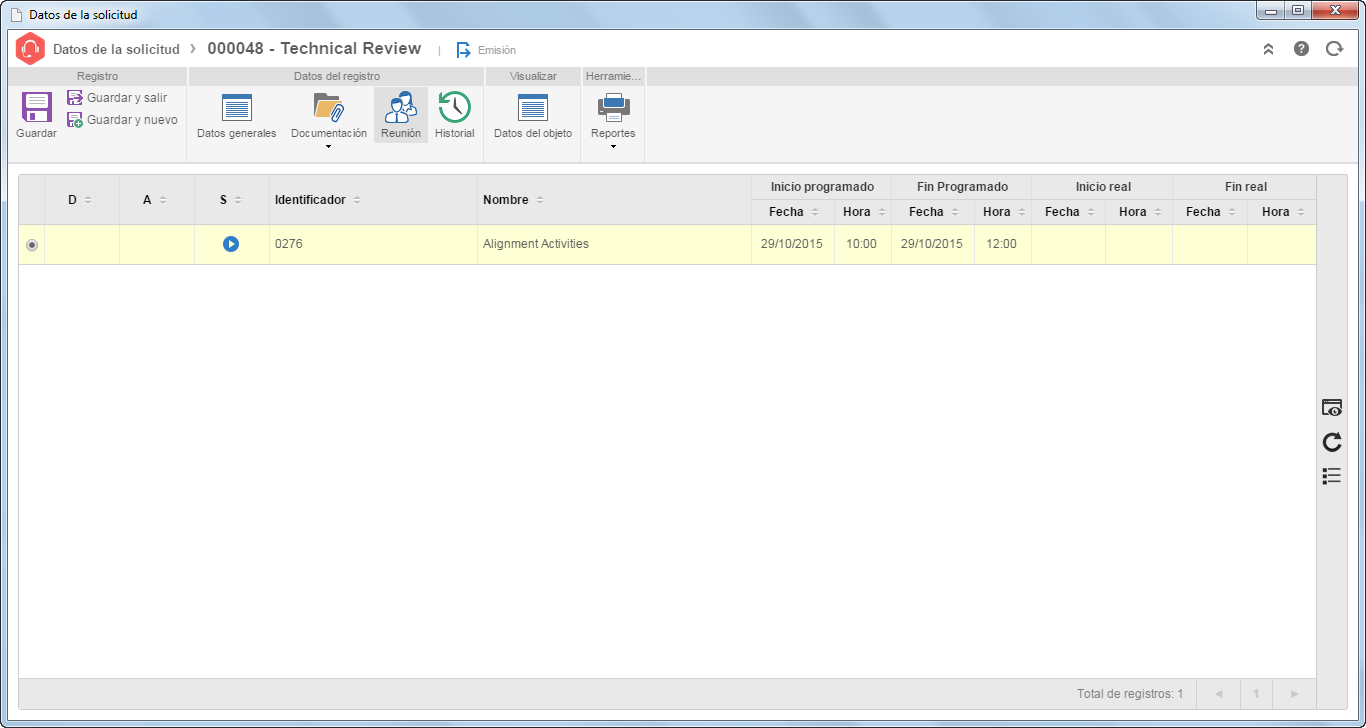
Task: Expand the Documentación dropdown arrow
Action: coord(328,147)
